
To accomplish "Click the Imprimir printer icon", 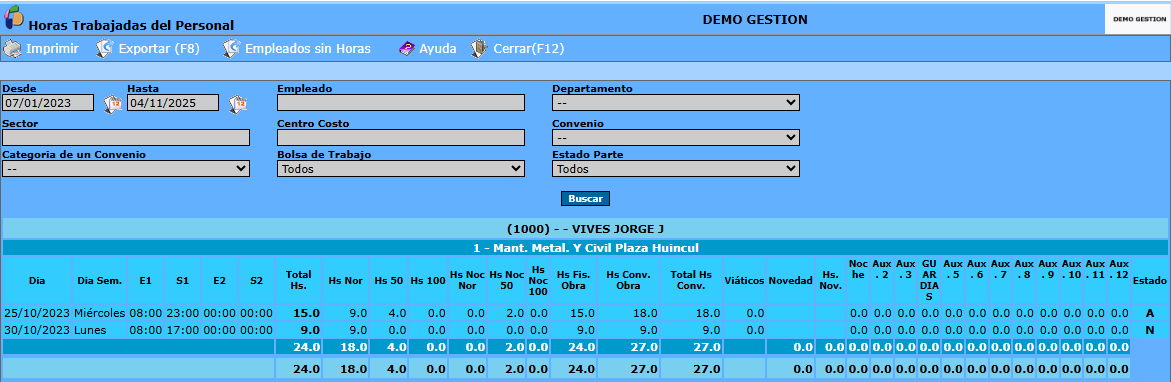I will pyautogui.click(x=12, y=49).
